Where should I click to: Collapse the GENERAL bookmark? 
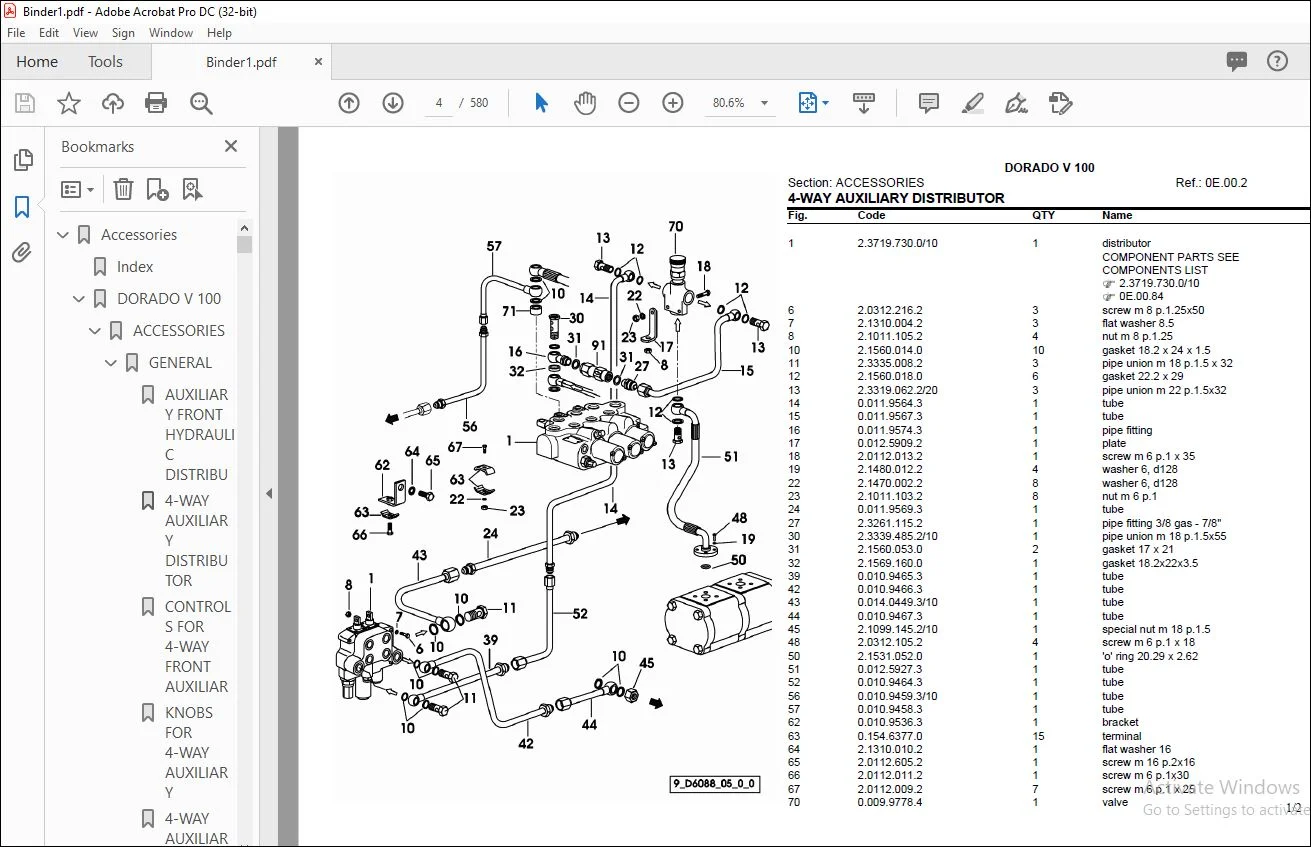112,363
